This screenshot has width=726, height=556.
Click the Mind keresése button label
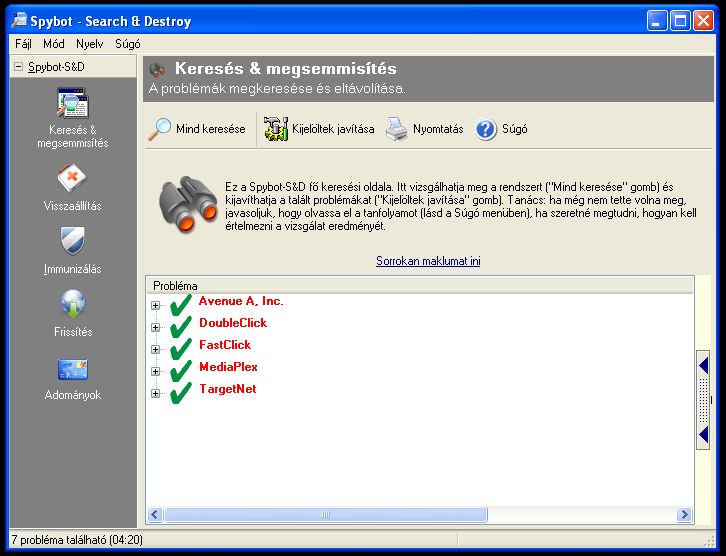tap(211, 129)
